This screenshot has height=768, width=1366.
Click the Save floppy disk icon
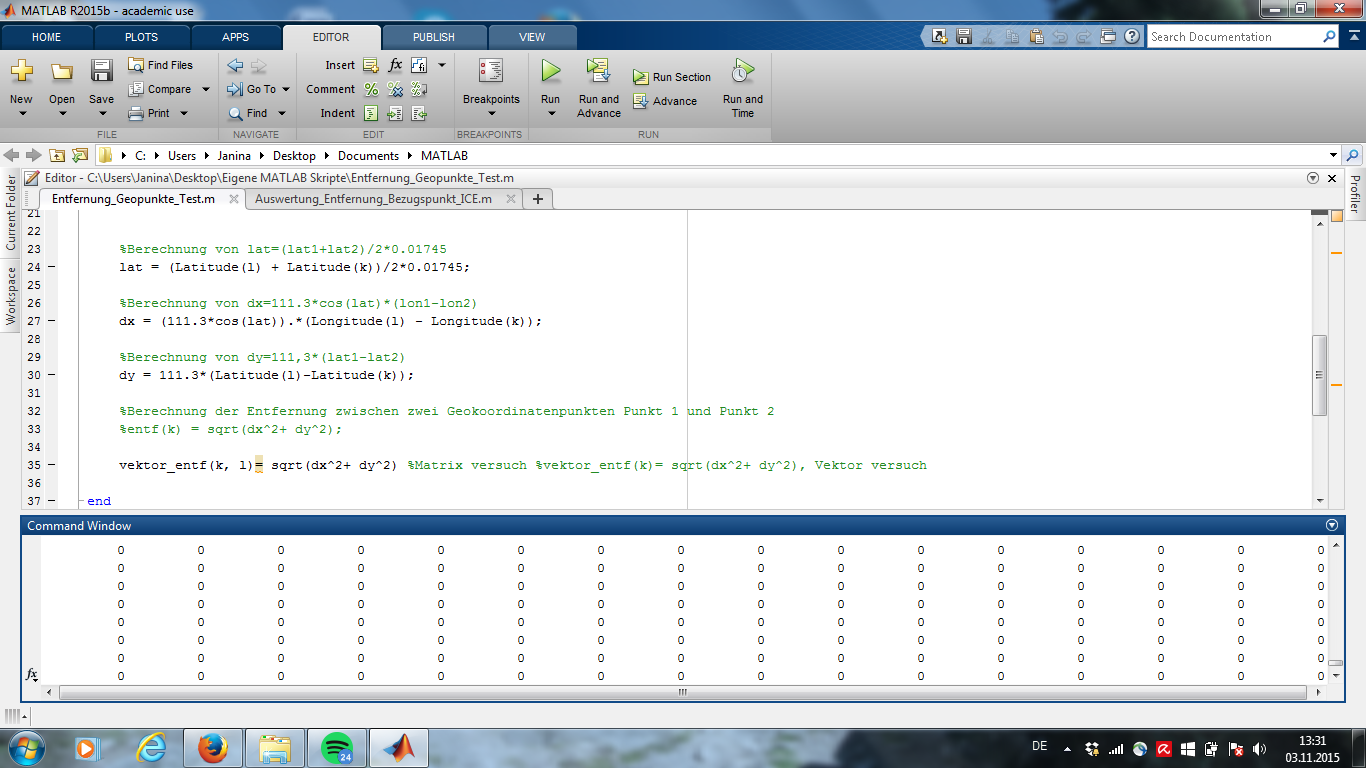coord(101,71)
